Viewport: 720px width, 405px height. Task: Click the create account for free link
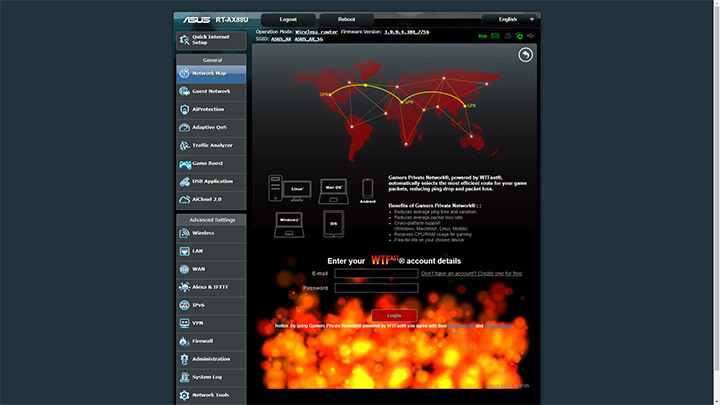coord(471,274)
